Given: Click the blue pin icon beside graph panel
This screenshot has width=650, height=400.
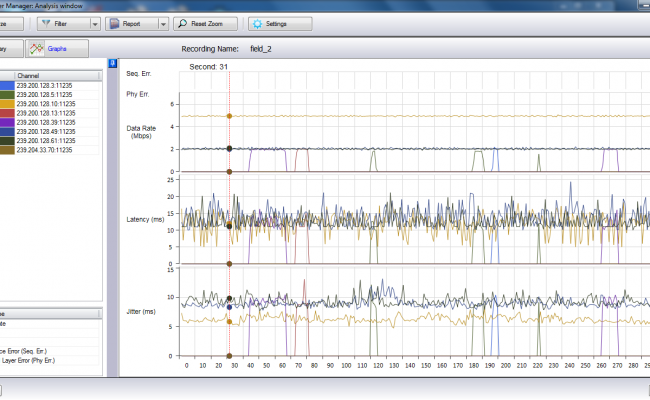Looking at the screenshot, I should [x=112, y=63].
